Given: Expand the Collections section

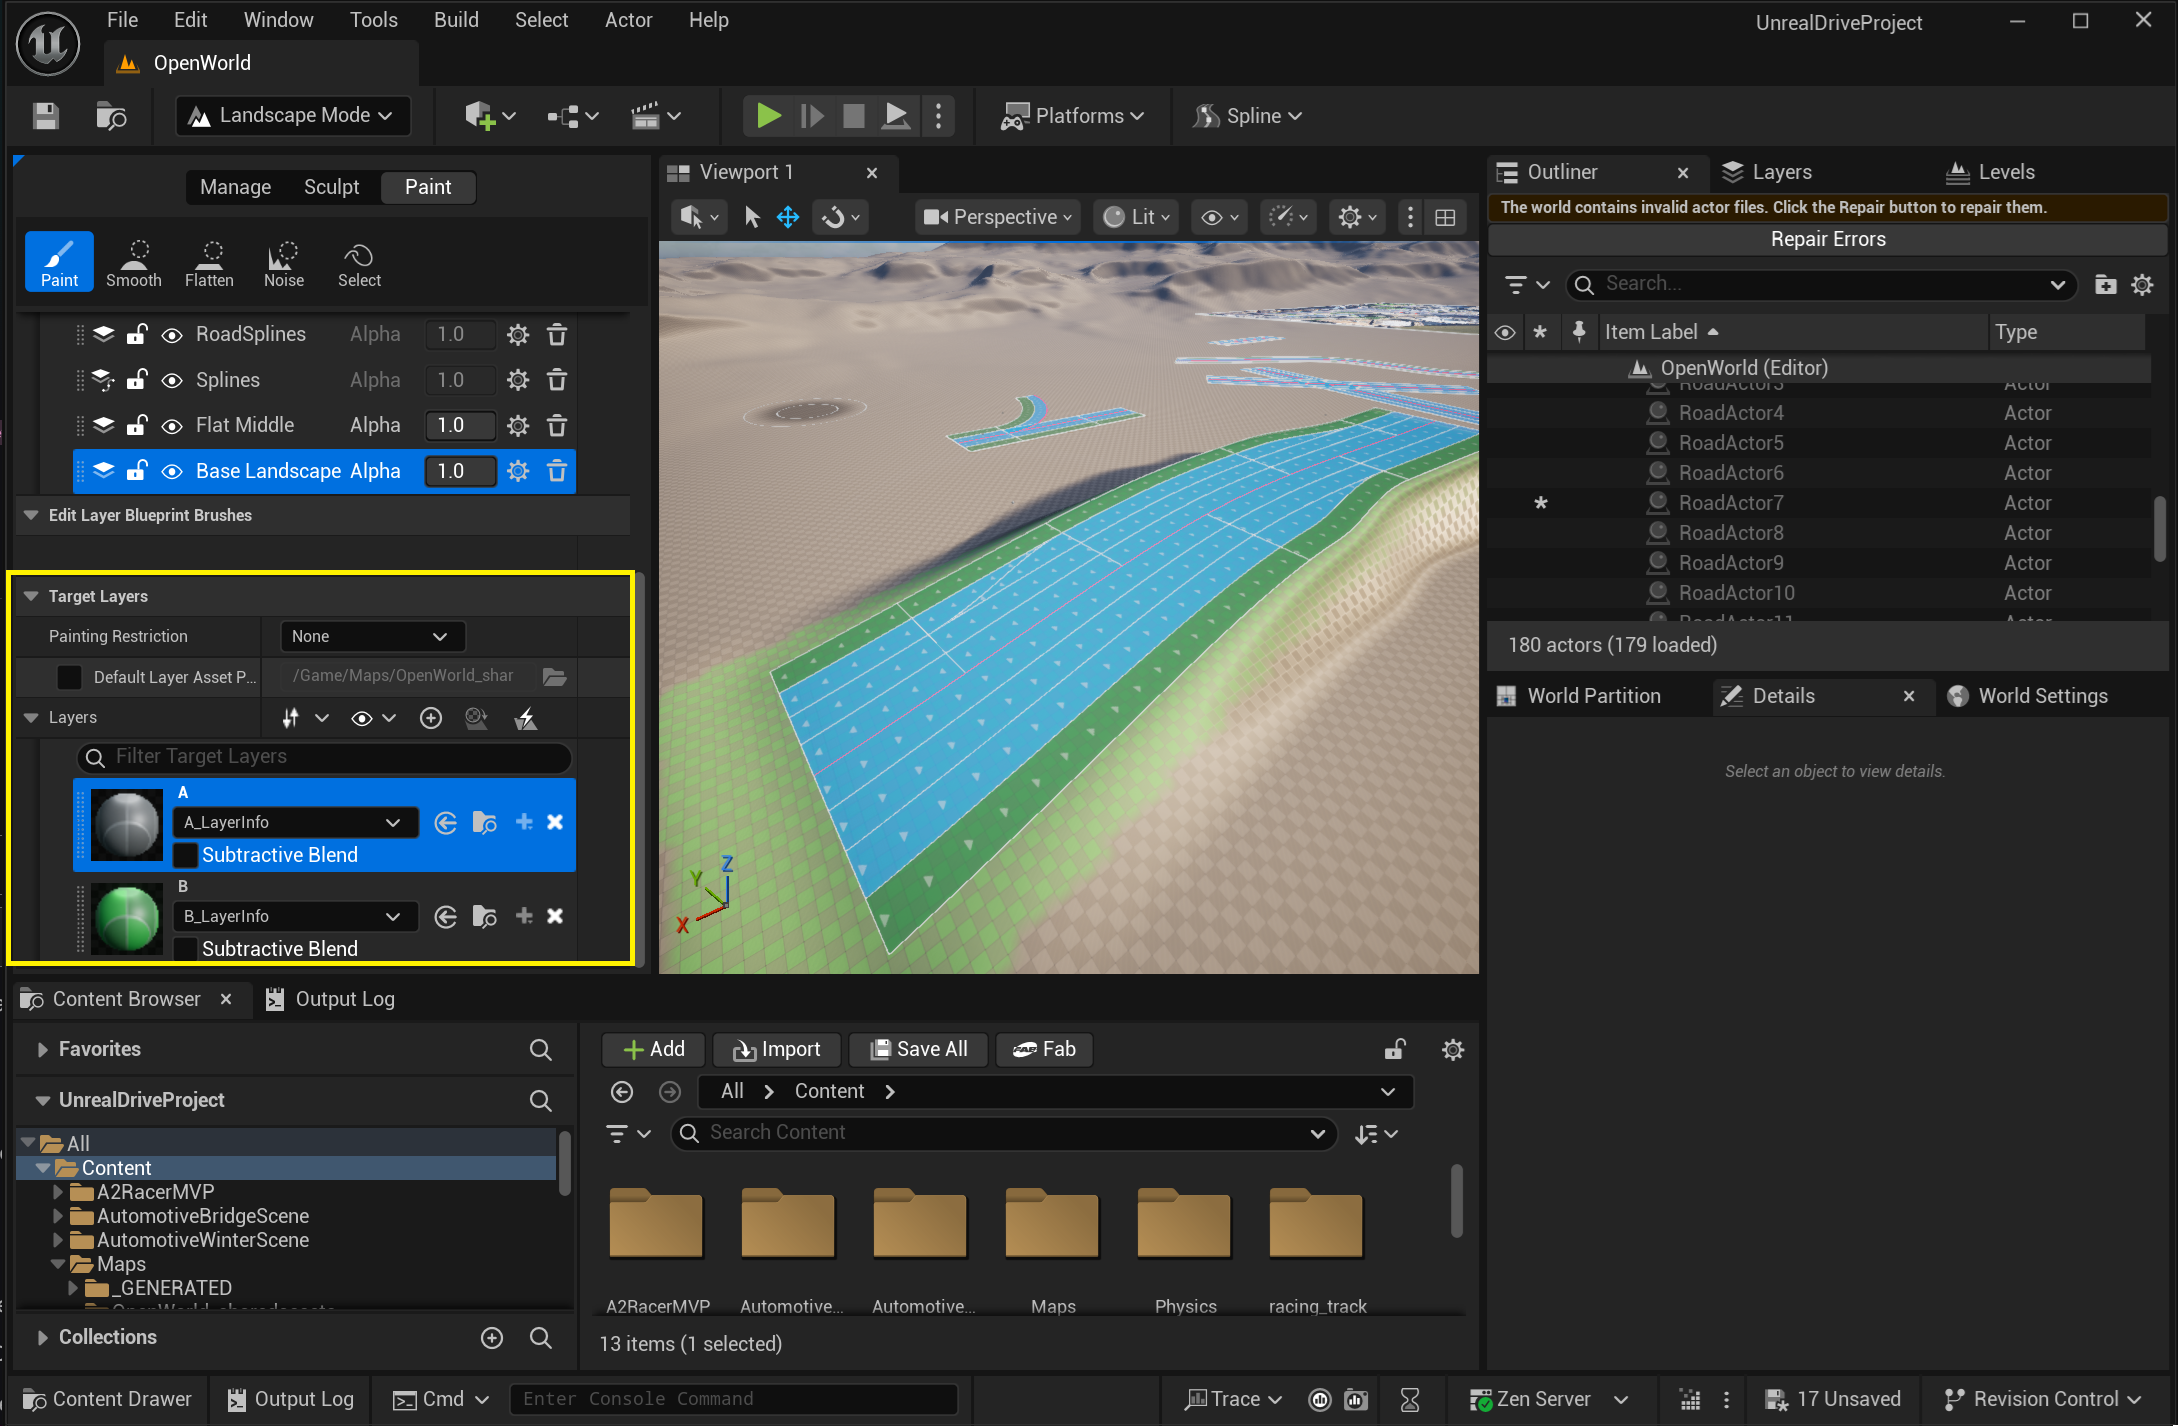Looking at the screenshot, I should [x=42, y=1337].
